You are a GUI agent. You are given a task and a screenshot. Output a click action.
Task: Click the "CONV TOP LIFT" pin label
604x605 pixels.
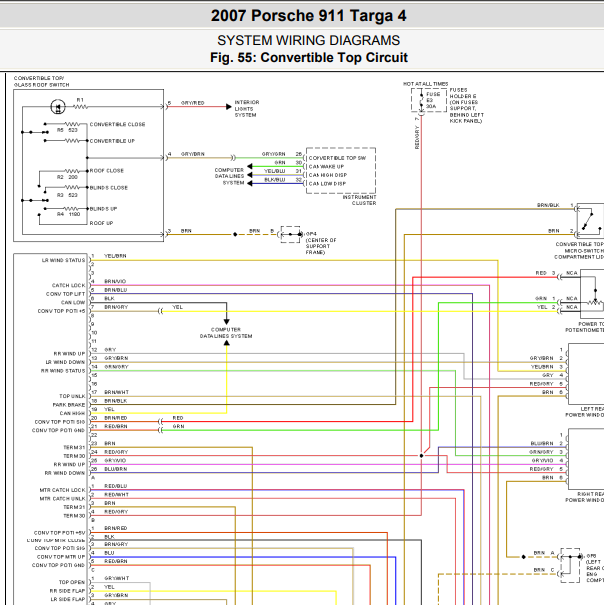65,294
